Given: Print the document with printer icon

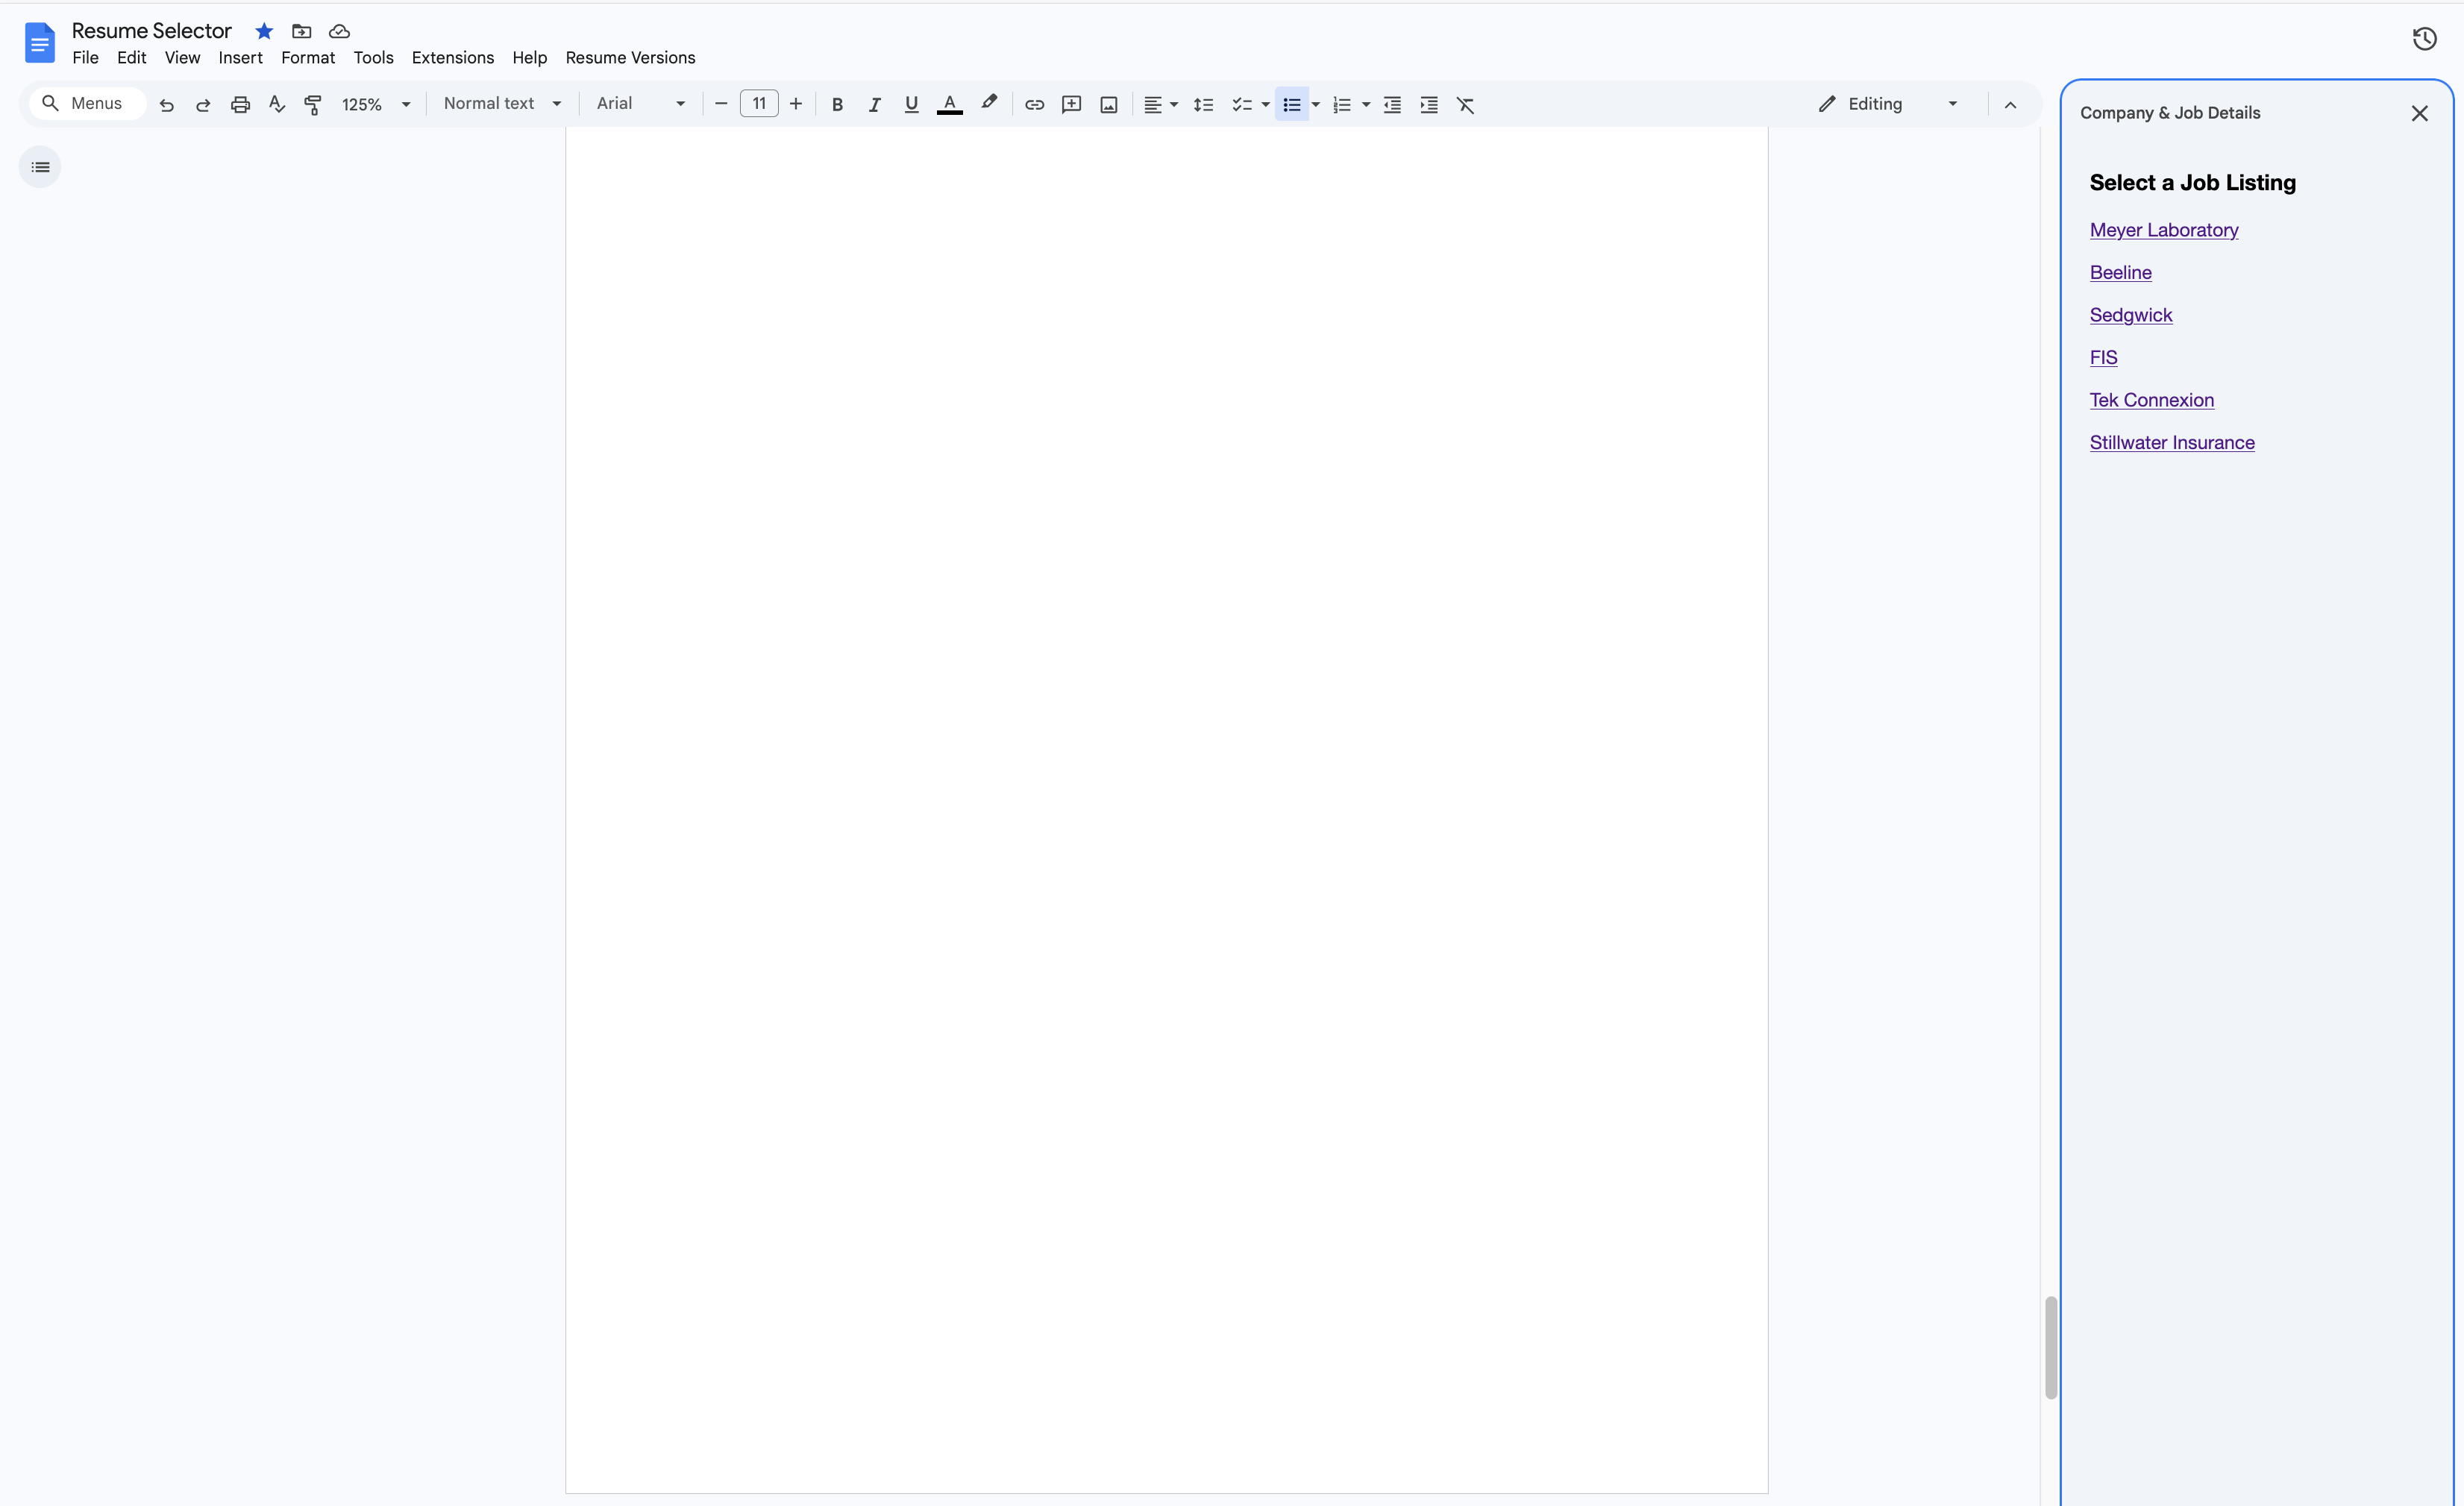Looking at the screenshot, I should [x=240, y=104].
